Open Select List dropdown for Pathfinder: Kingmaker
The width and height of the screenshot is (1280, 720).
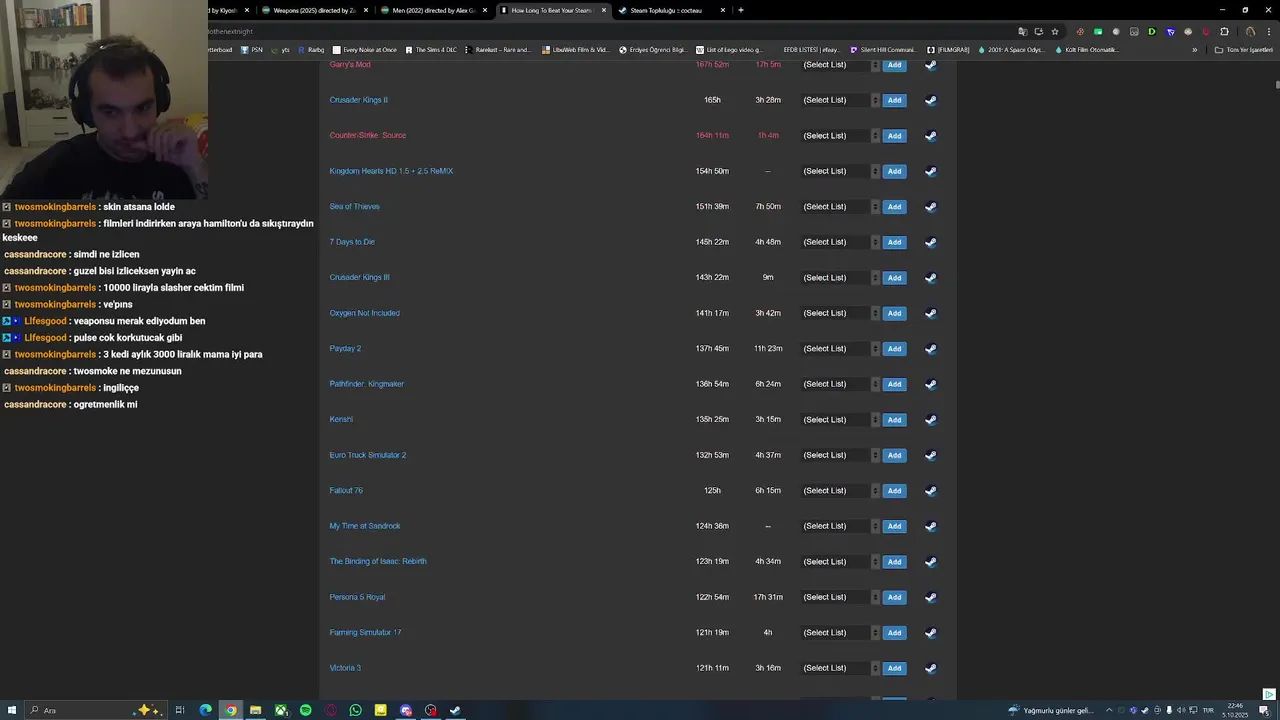pos(840,384)
